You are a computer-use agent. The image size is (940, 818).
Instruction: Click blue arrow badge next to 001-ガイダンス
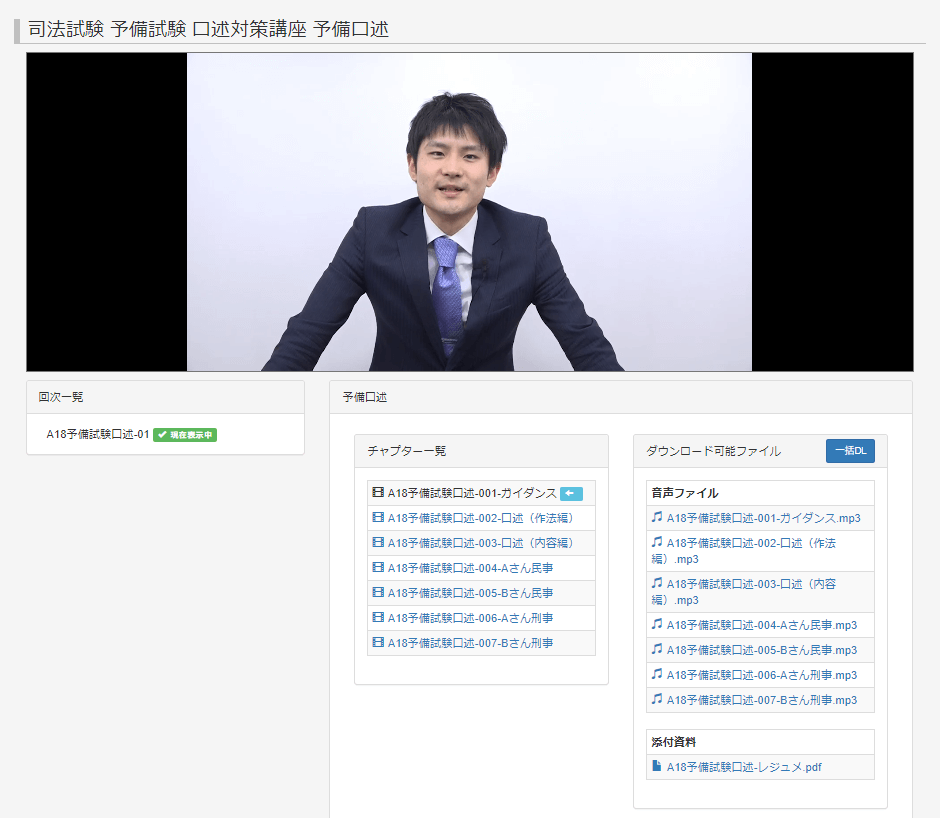[571, 493]
